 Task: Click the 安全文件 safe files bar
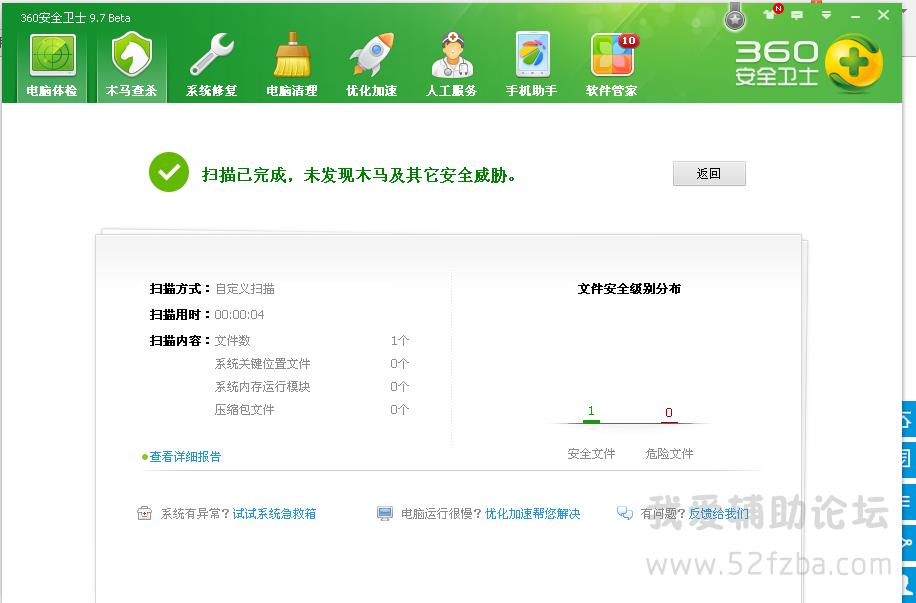coord(591,421)
